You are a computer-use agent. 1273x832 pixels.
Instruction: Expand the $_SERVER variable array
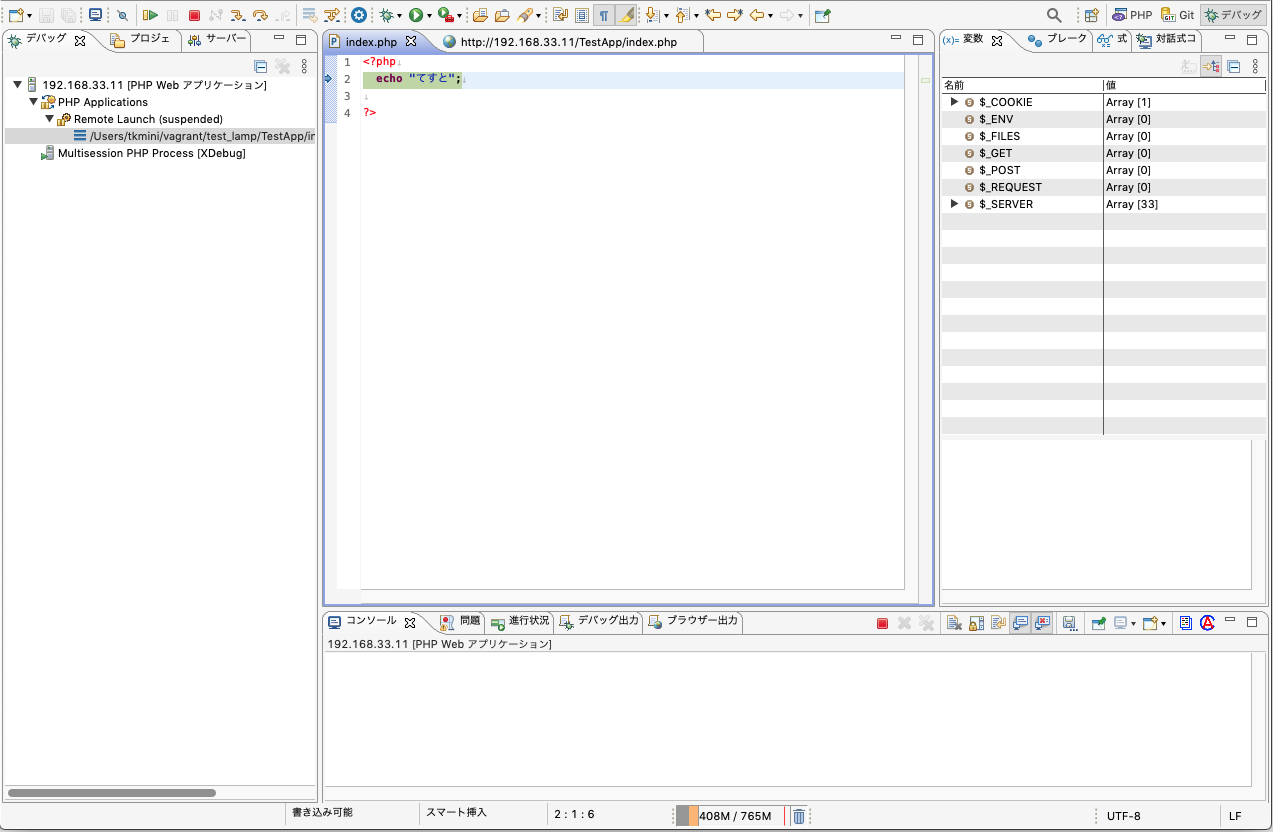coord(954,204)
